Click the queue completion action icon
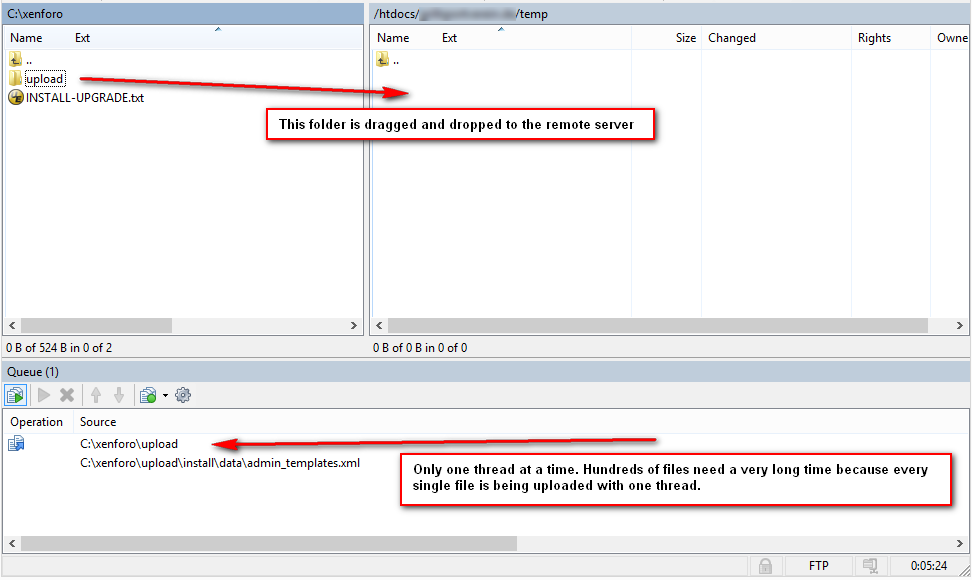The width and height of the screenshot is (972, 580). click(148, 395)
